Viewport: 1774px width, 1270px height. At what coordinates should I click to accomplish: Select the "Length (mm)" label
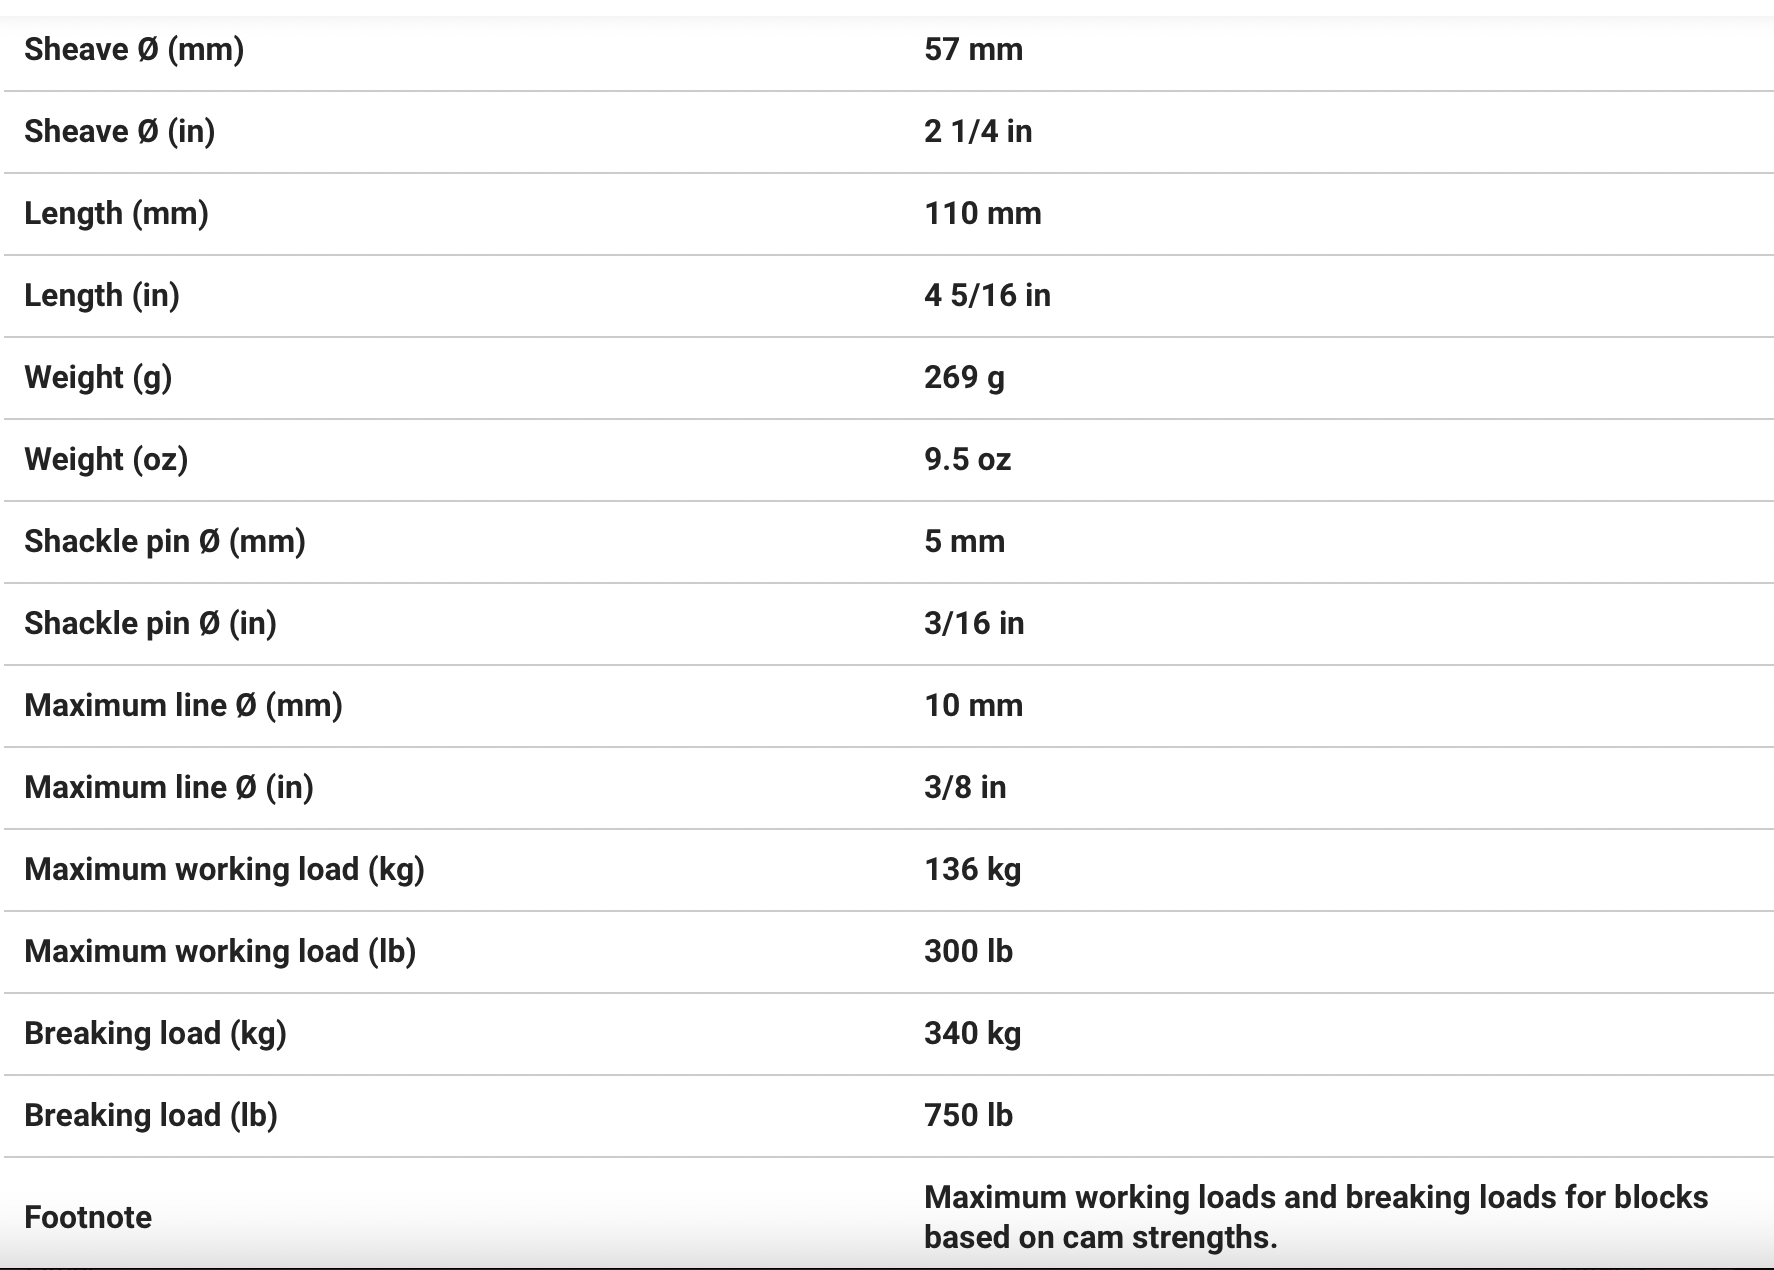click(116, 213)
